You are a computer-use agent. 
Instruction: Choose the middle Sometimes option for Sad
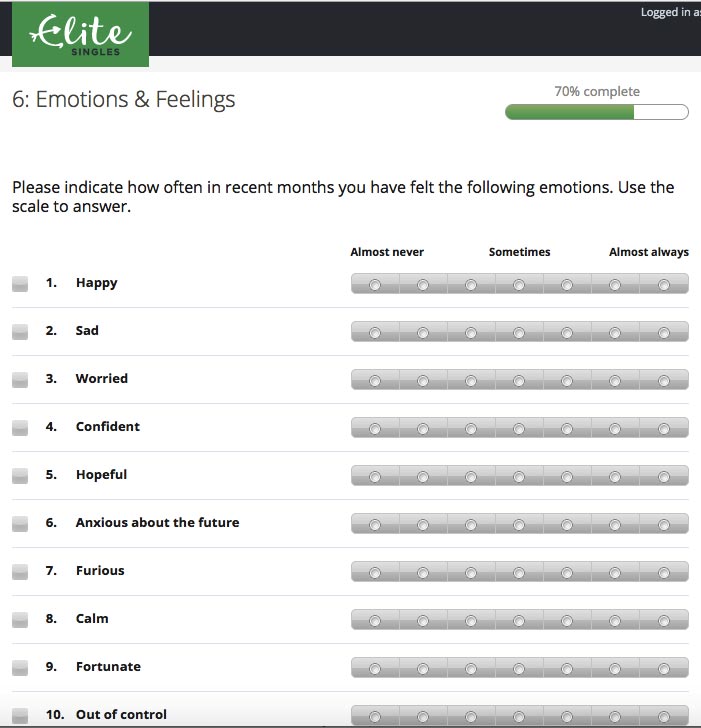click(x=519, y=333)
